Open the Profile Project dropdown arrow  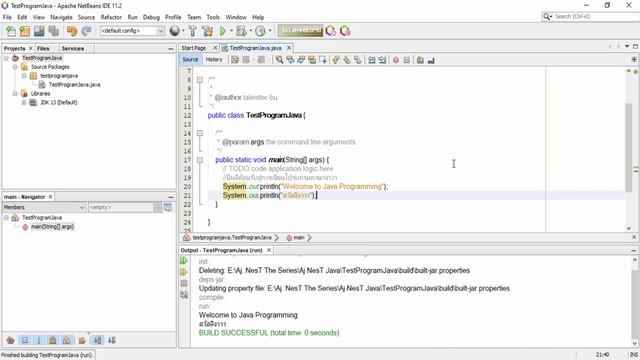[270, 31]
